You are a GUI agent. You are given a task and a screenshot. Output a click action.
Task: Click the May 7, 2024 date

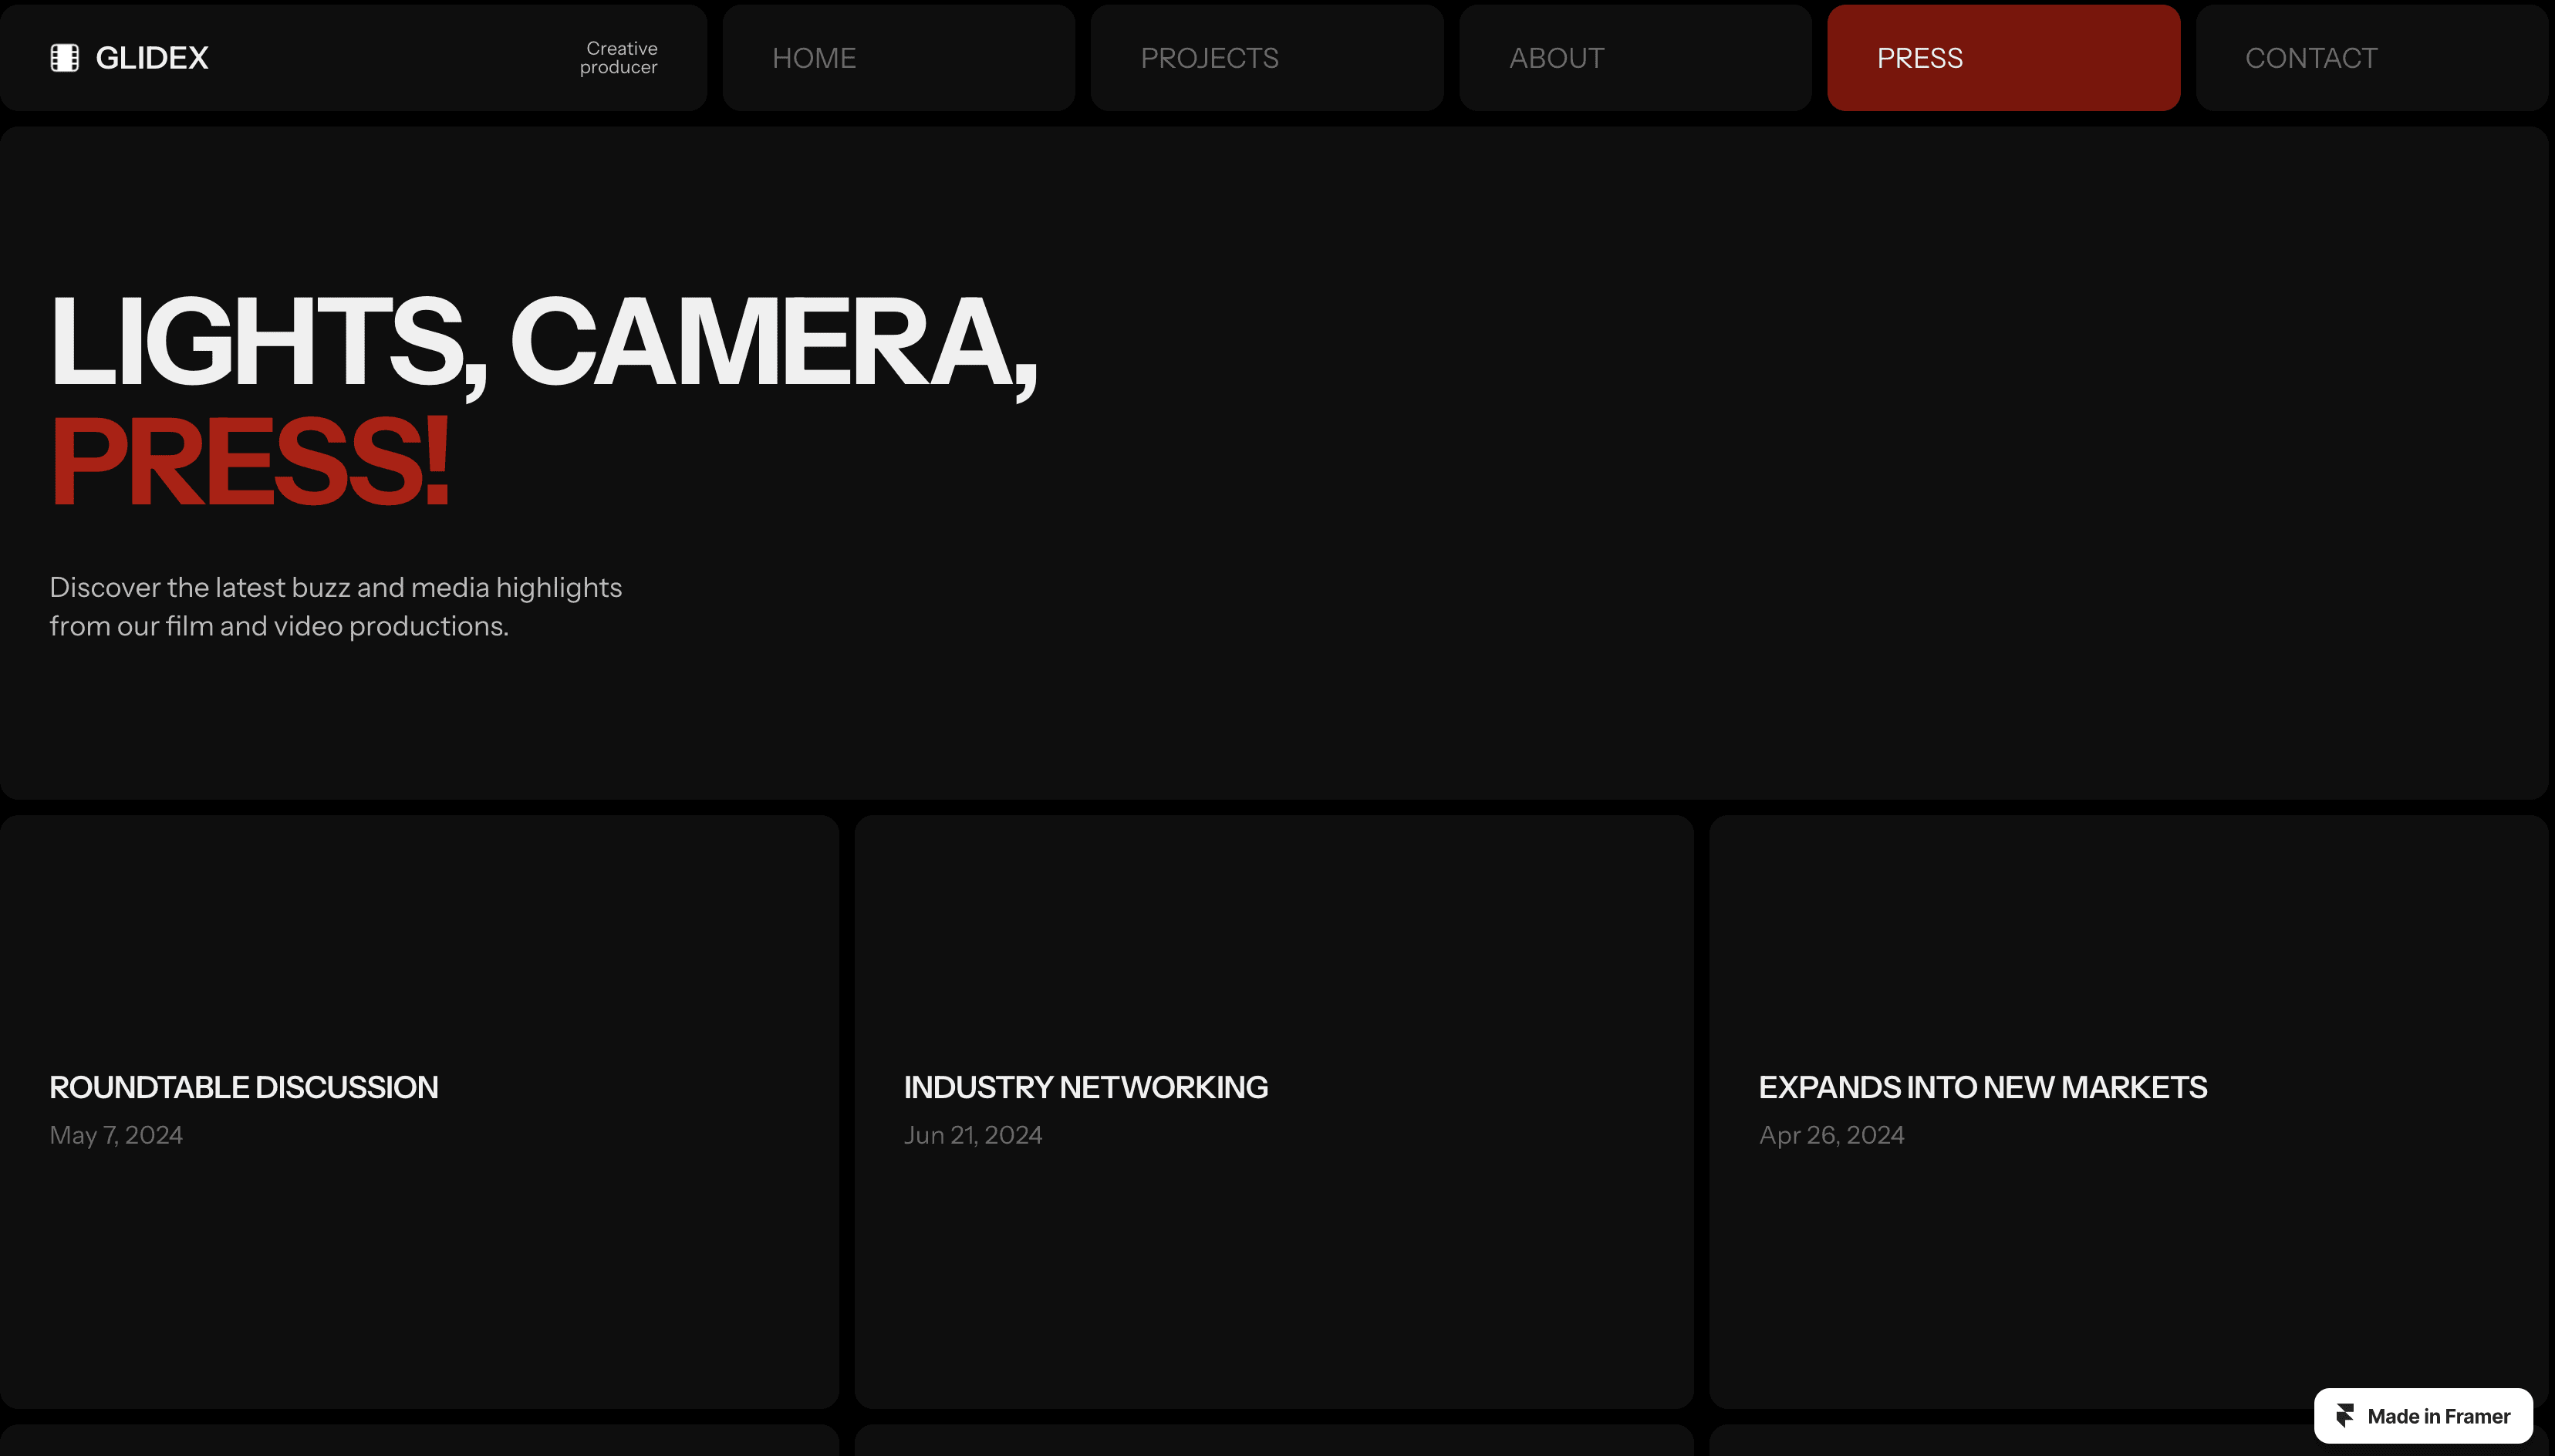pyautogui.click(x=116, y=1135)
